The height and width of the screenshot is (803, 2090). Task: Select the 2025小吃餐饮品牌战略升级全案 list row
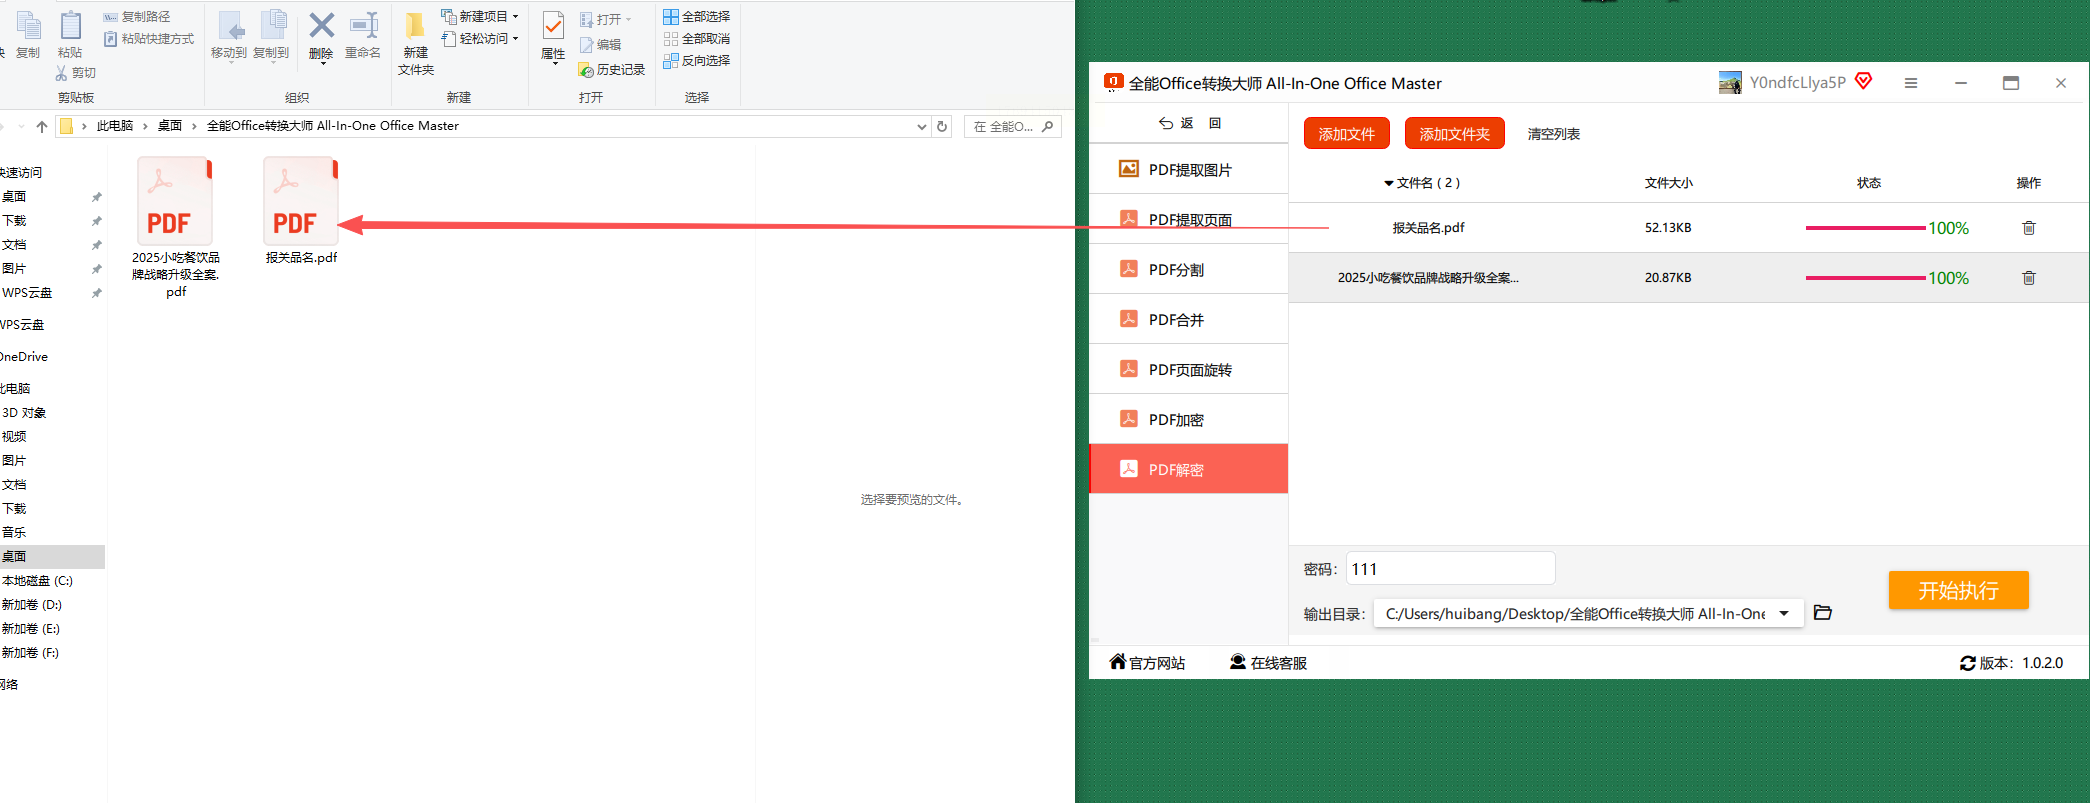(x=1689, y=278)
